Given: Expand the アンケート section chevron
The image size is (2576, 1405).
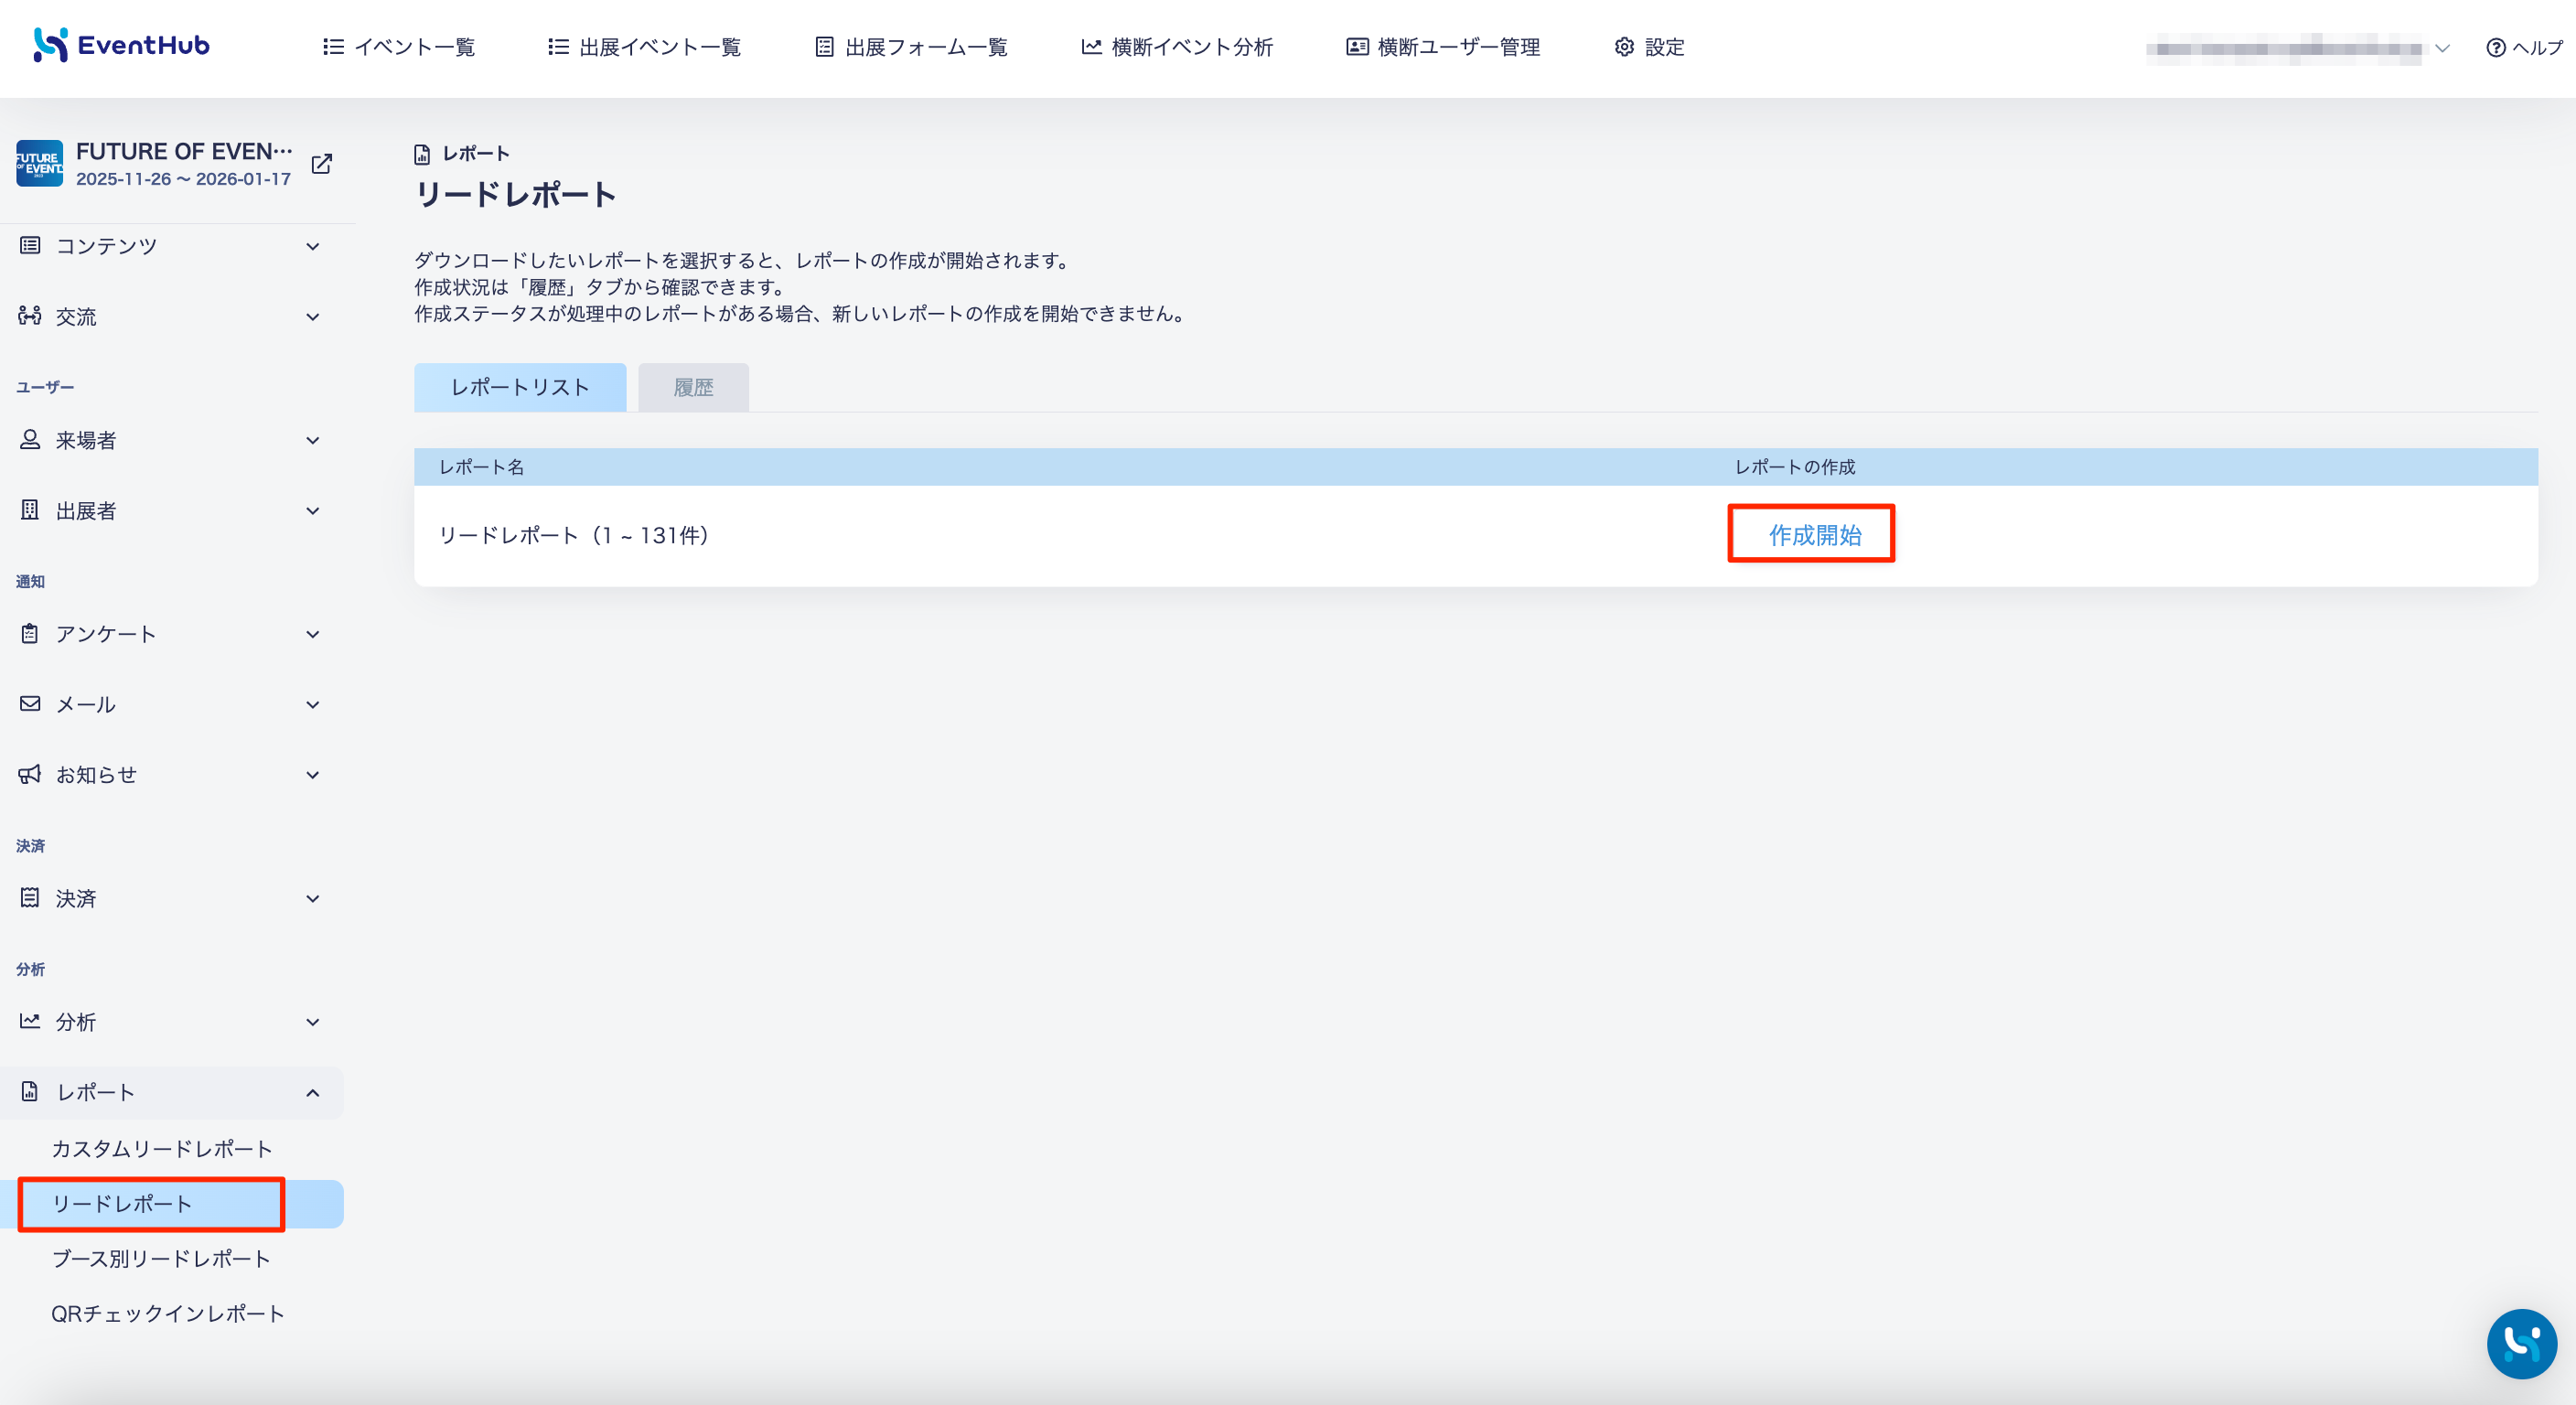Looking at the screenshot, I should 313,634.
